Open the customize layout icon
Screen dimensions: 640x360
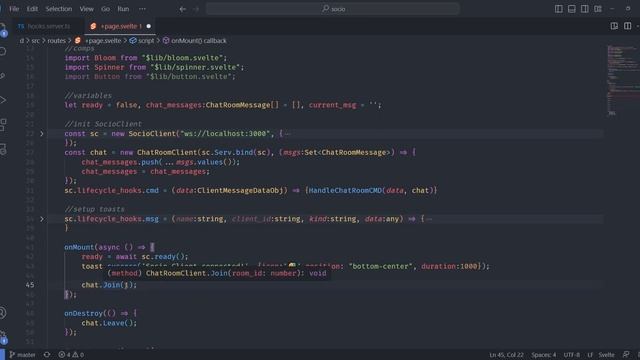(x=598, y=9)
